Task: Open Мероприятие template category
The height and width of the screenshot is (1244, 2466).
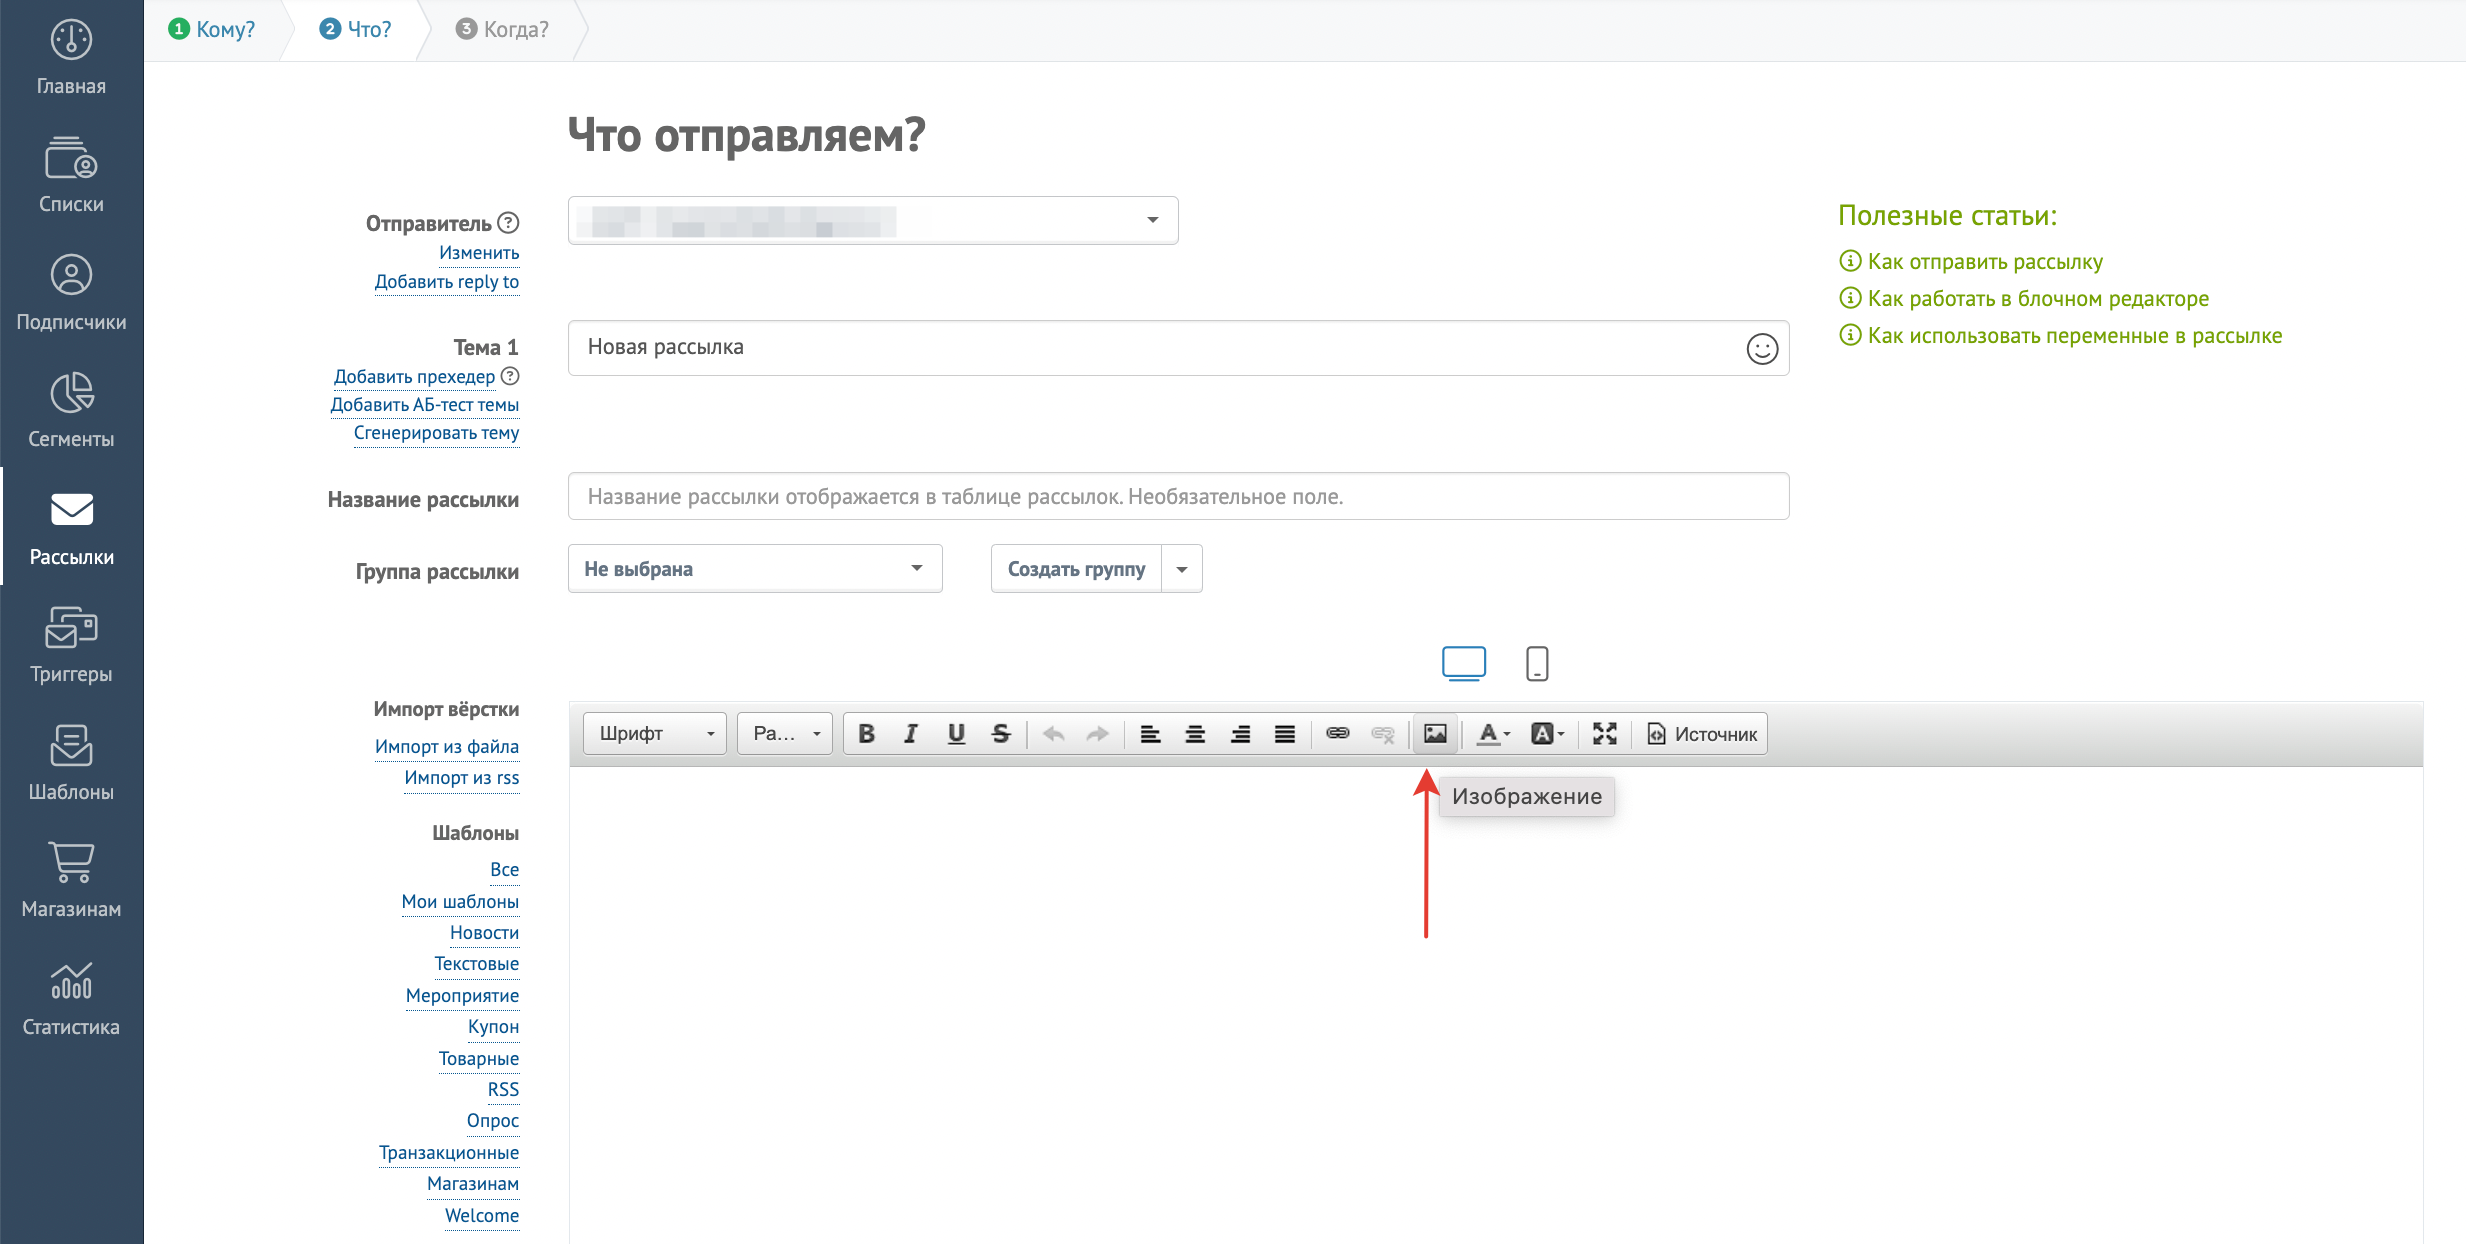Action: 463,996
